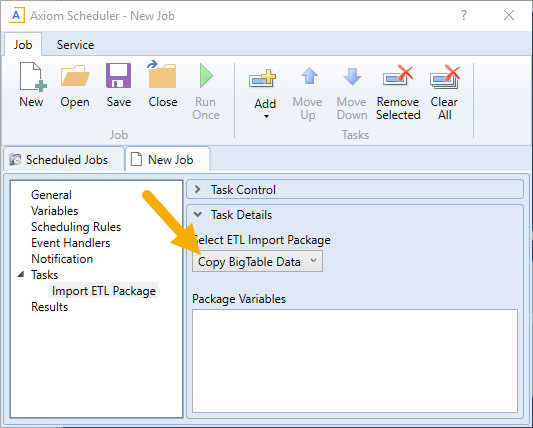Switch to the Scheduled Jobs tab

click(x=64, y=159)
